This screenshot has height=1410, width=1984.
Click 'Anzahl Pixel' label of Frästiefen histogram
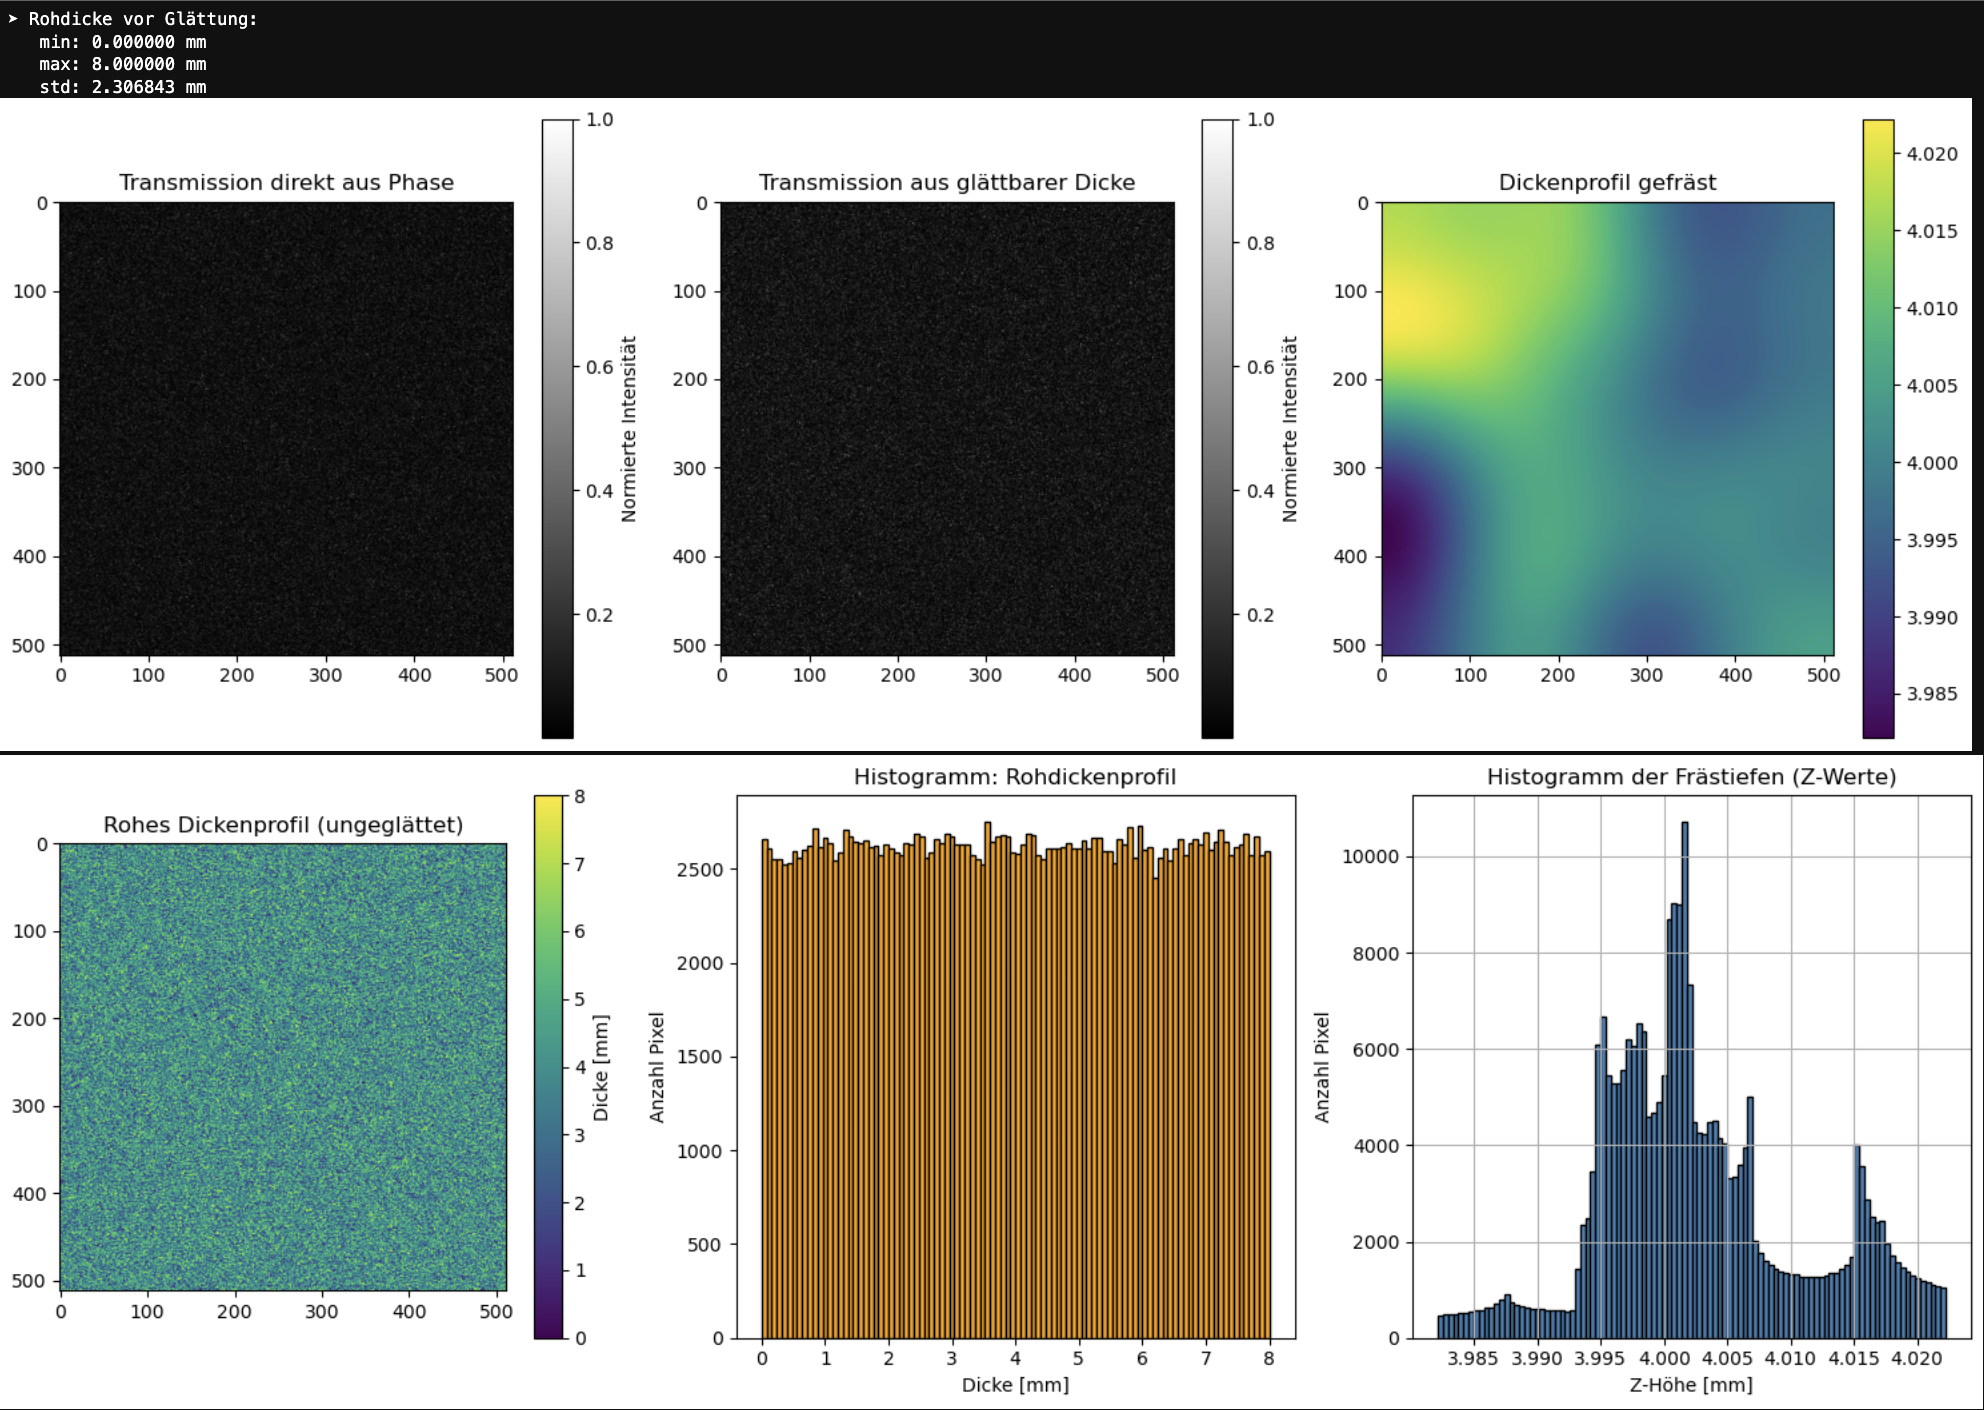pyautogui.click(x=1322, y=1067)
